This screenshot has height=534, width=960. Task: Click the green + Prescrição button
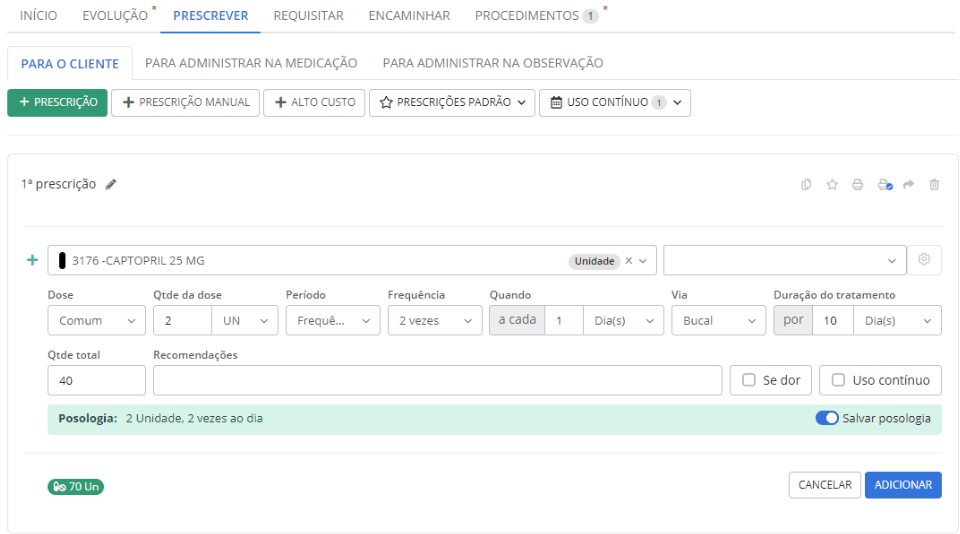pyautogui.click(x=58, y=102)
